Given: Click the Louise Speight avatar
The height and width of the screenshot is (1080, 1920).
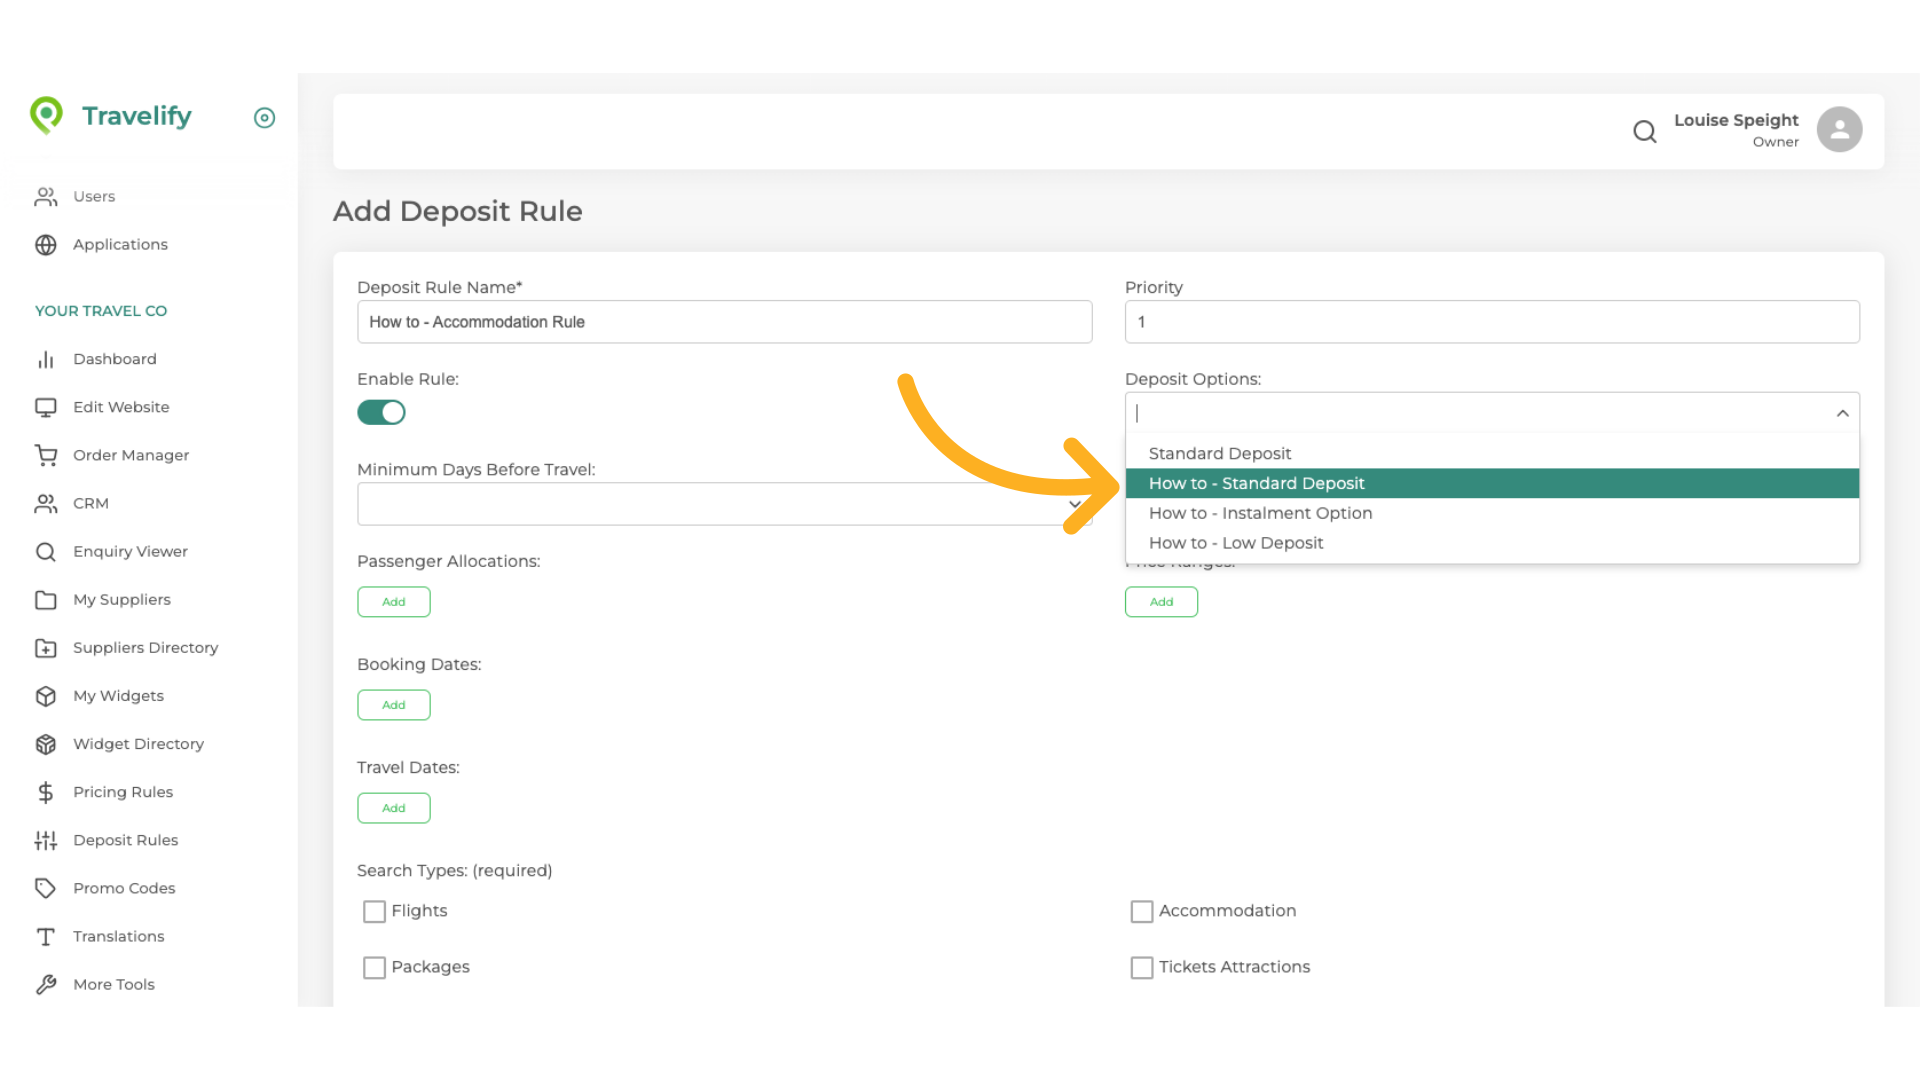Looking at the screenshot, I should click(x=1839, y=129).
